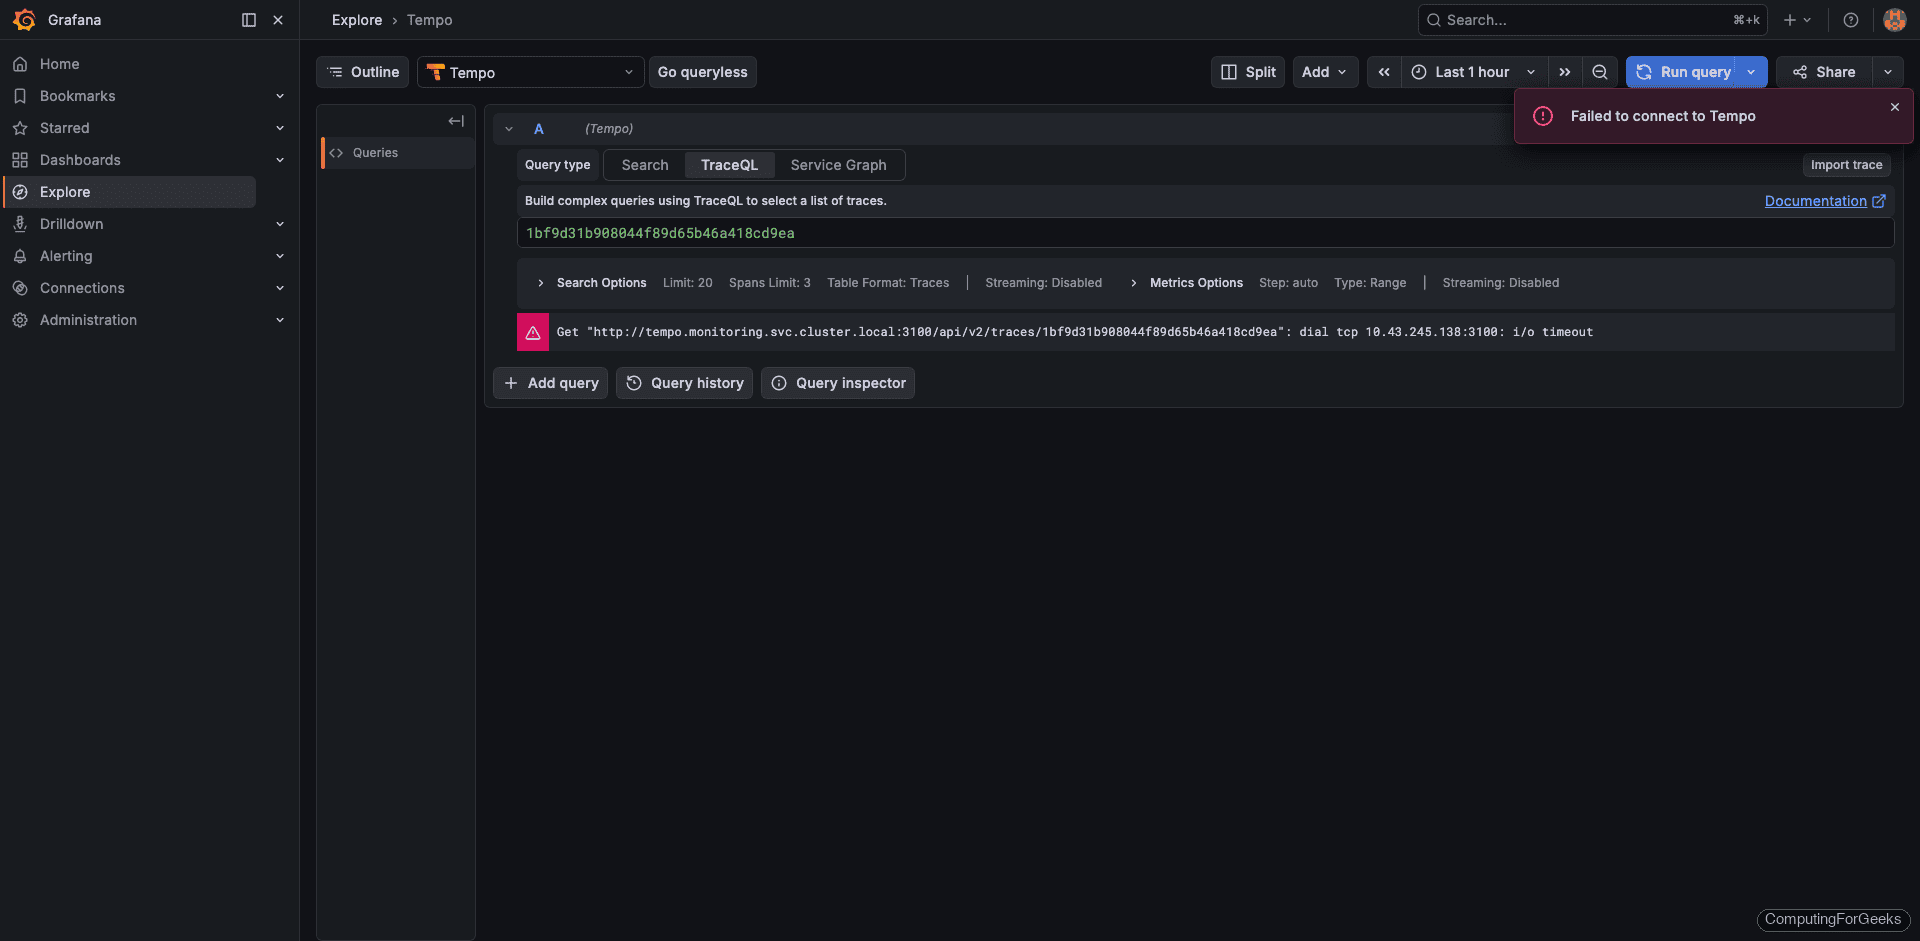The image size is (1920, 941).
Task: Open the Tempo data source dropdown
Action: click(530, 72)
